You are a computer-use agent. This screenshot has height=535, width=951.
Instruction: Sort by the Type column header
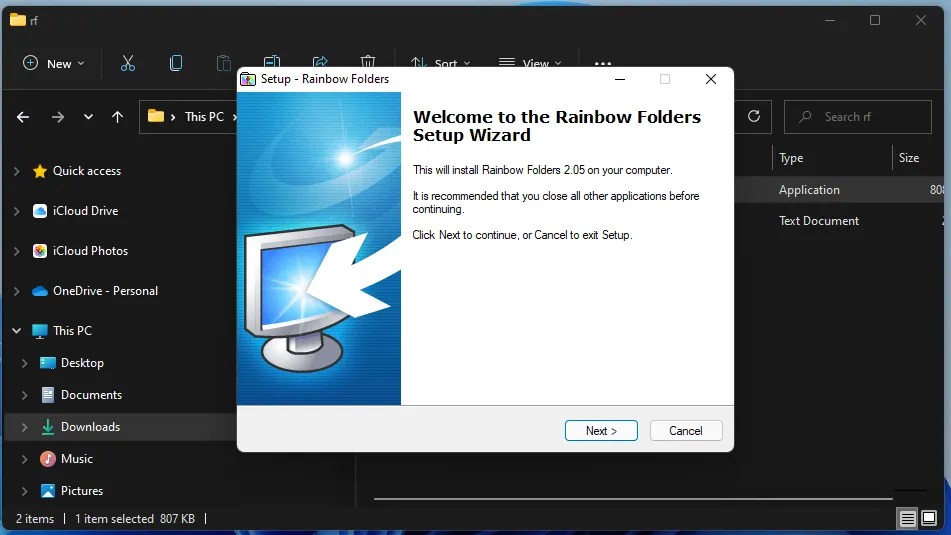coord(791,158)
